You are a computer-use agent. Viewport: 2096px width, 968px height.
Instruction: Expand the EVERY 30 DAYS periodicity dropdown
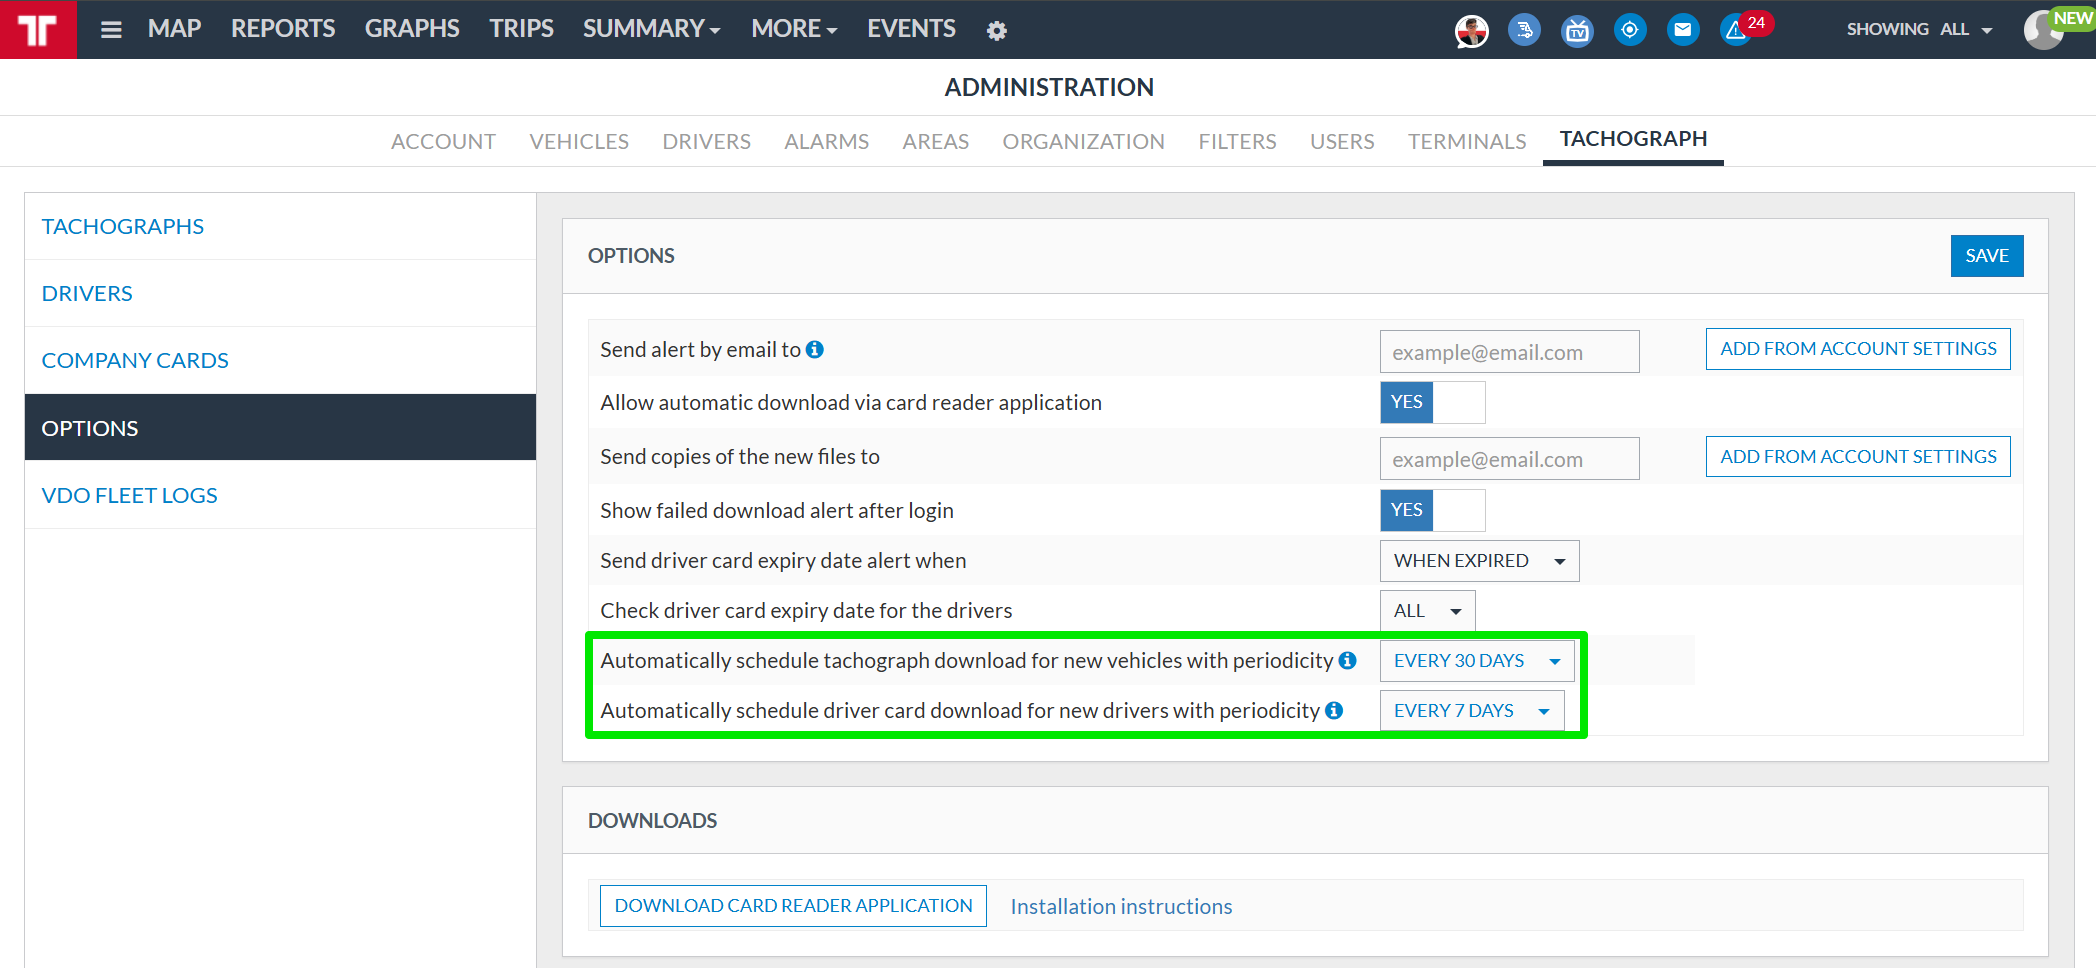[x=1476, y=661]
